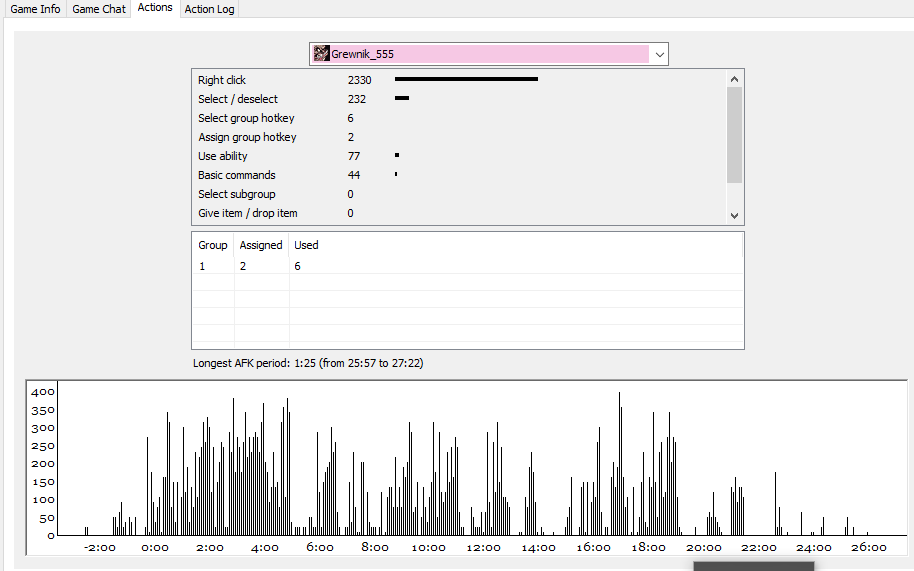Click the Grewnik_555 player avatar icon
The image size is (914, 571).
click(x=321, y=54)
